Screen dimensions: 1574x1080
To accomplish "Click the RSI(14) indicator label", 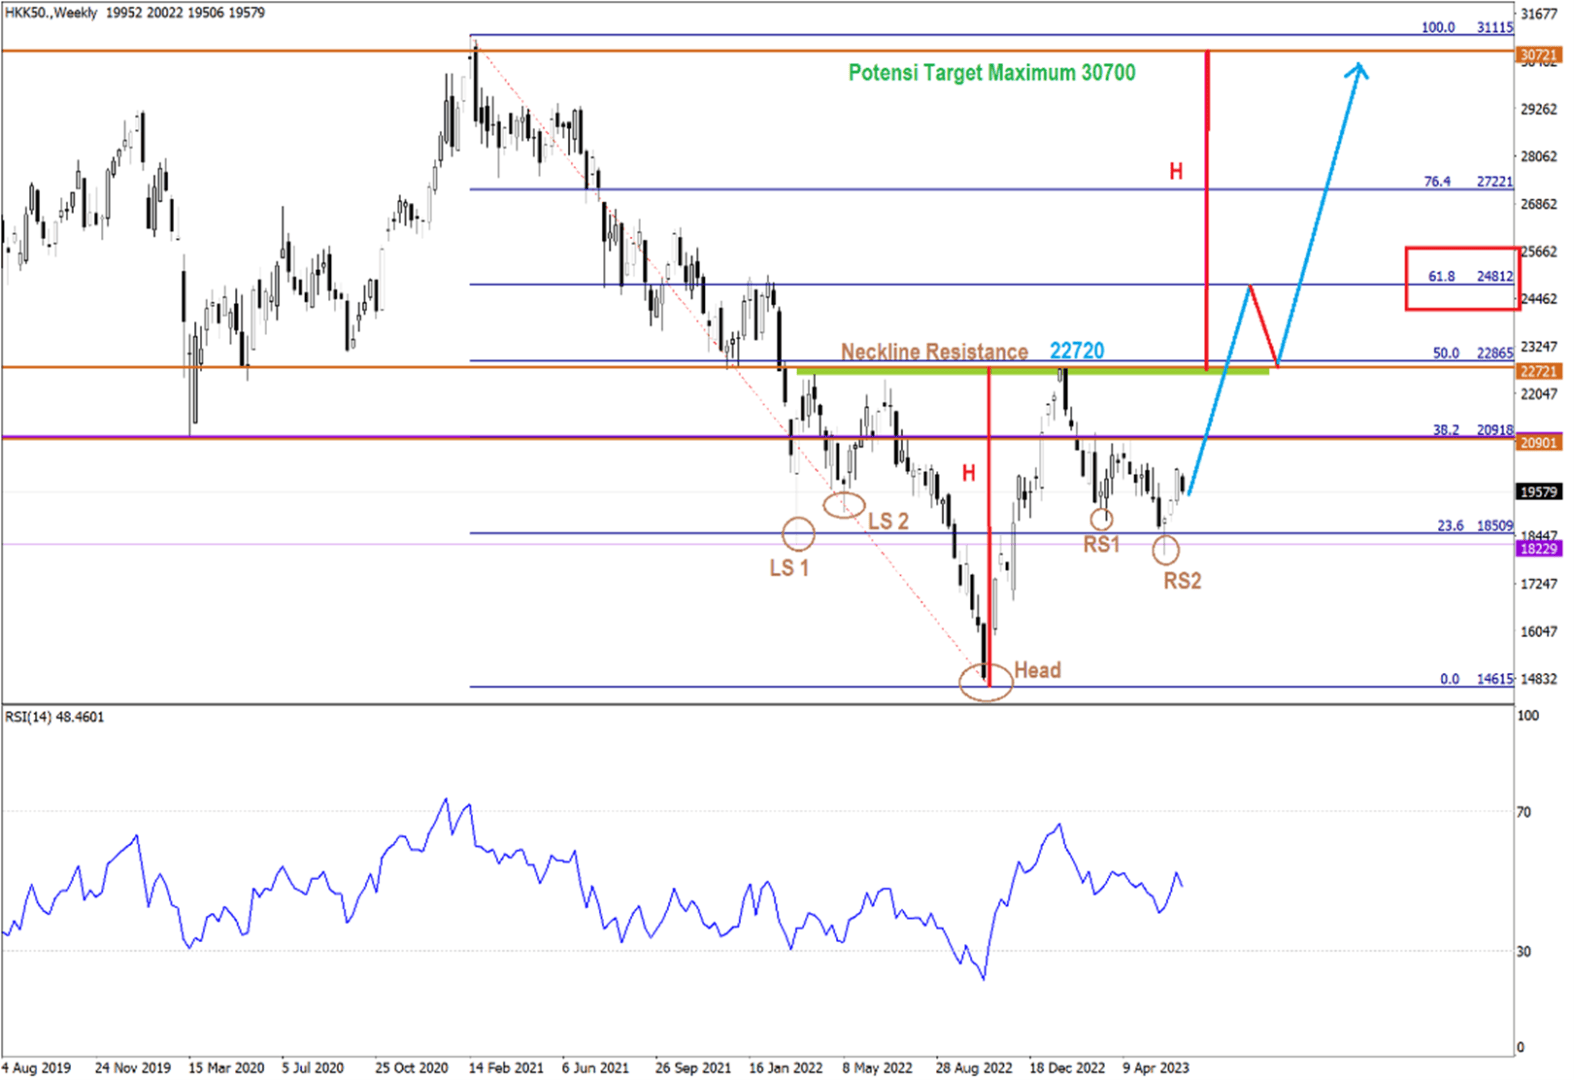I will 55,717.
